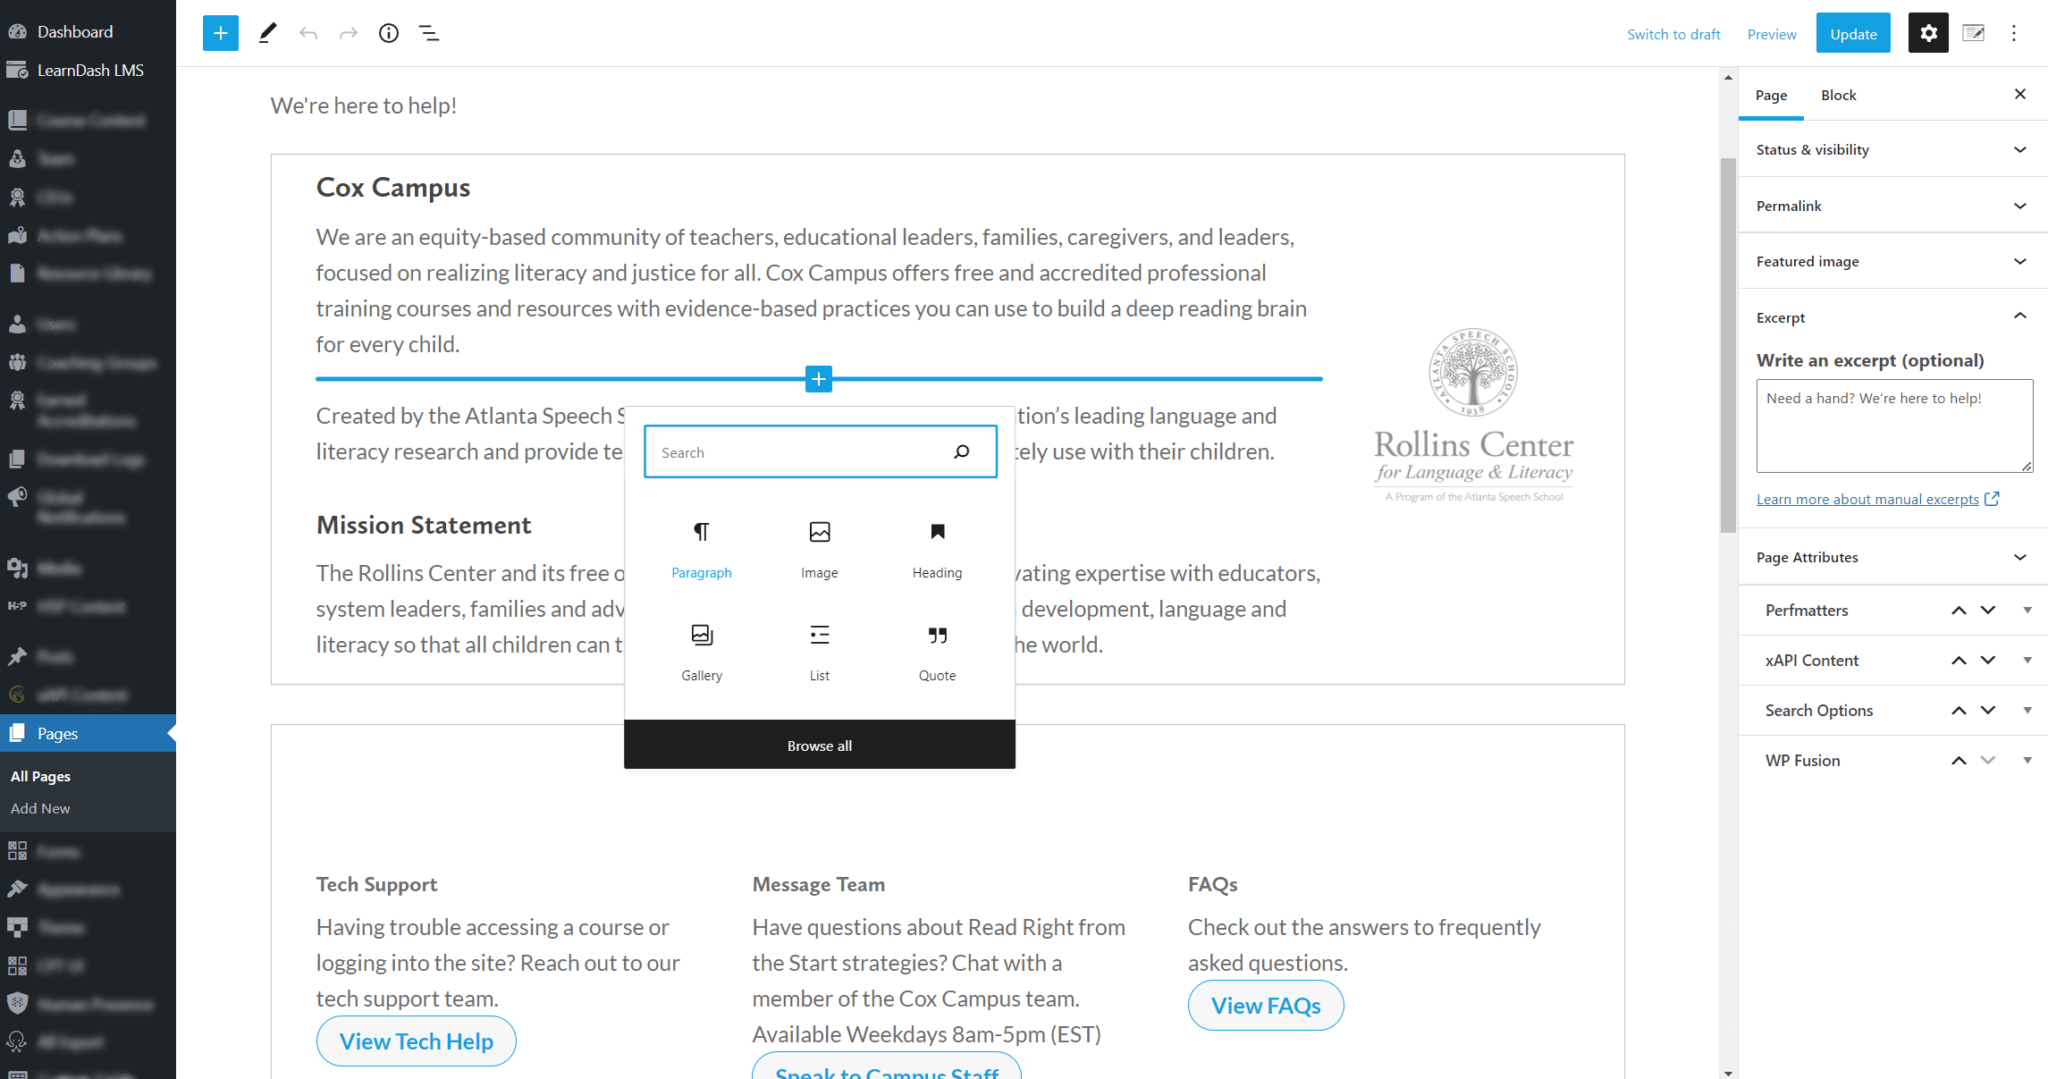Screen dimensions: 2048x1079
Task: Collapse the Excerpt panel
Action: [x=1890, y=317]
